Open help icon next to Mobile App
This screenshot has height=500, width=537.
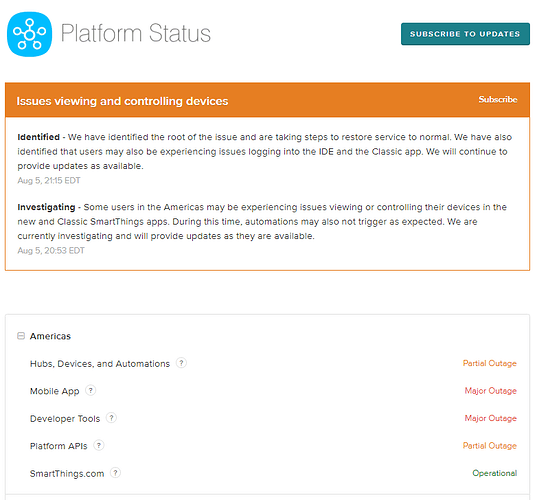90,390
